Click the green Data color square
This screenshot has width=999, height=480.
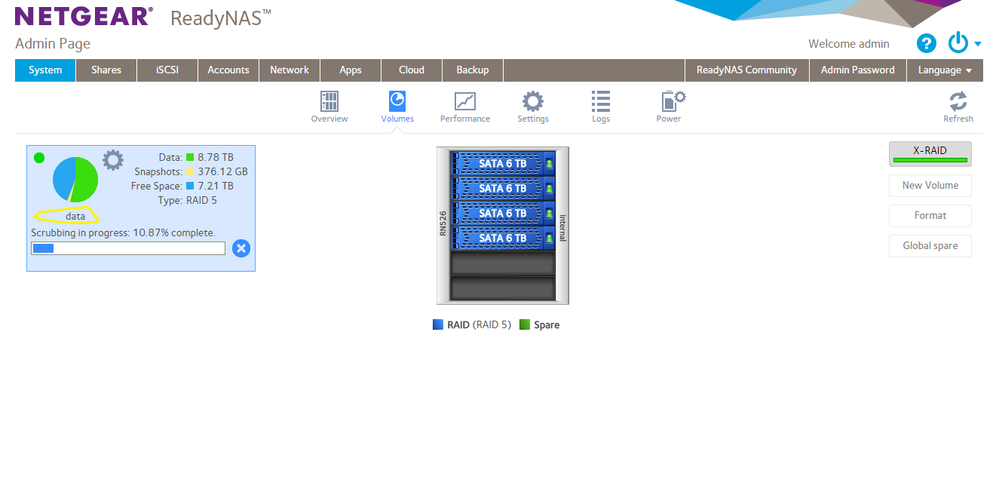point(190,157)
